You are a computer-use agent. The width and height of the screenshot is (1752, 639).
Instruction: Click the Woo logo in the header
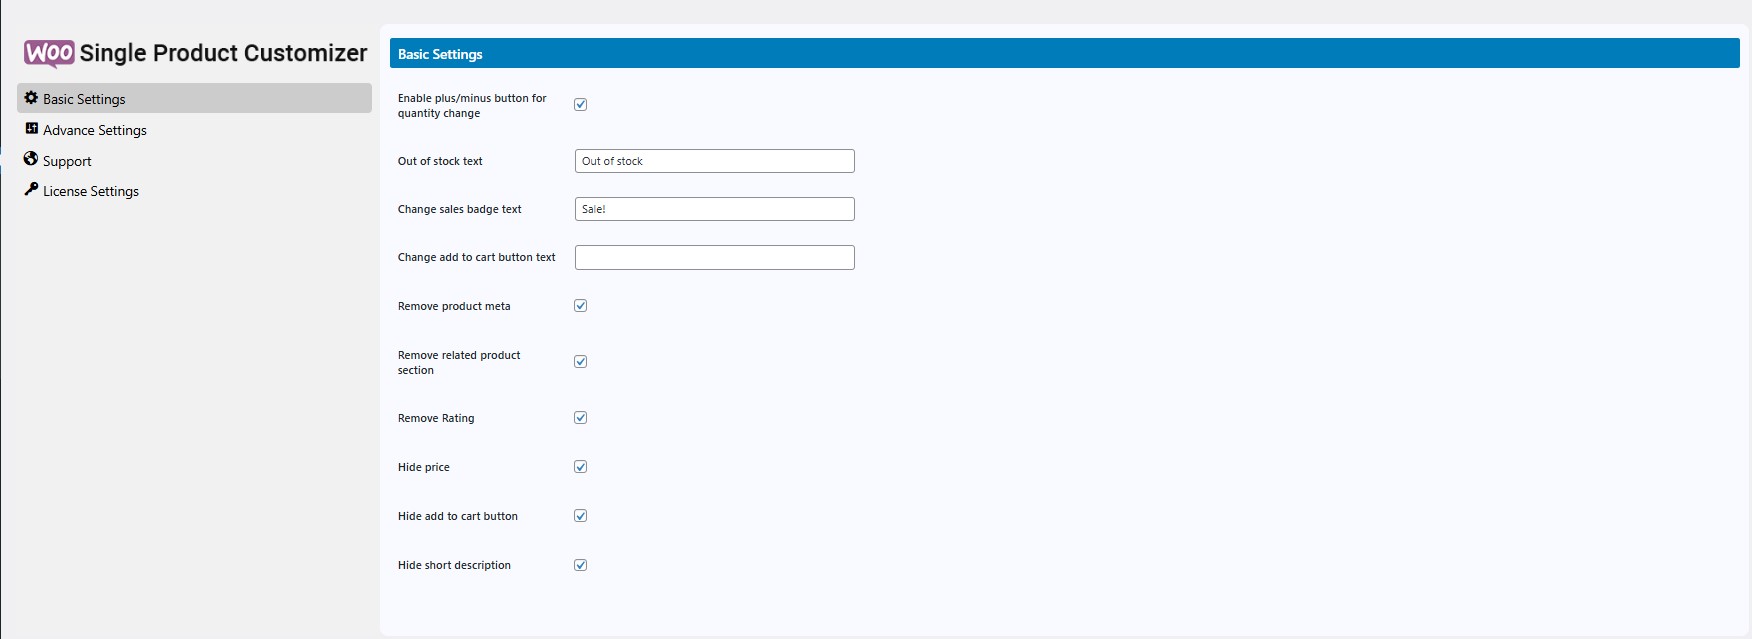coord(49,53)
